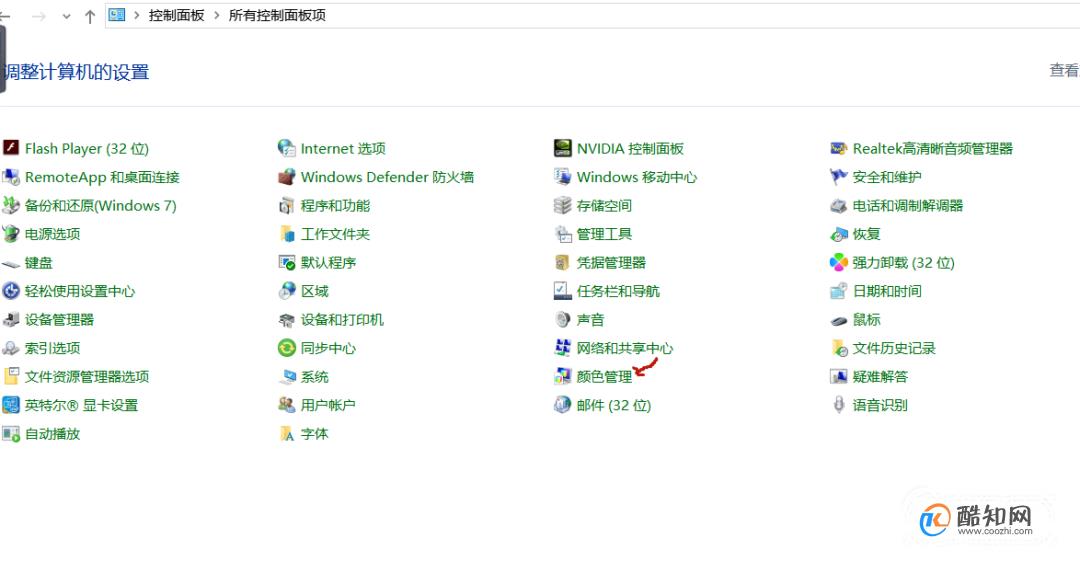This screenshot has width=1080, height=574.
Task: Open the 工作文件夹 icon
Action: [287, 234]
